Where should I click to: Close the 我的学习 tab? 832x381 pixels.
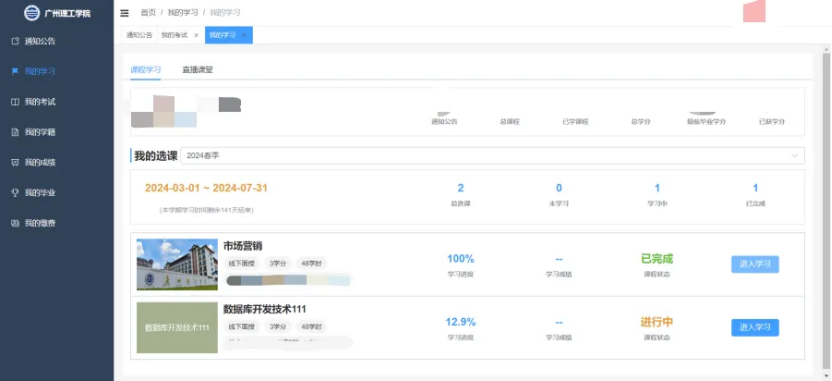[244, 35]
